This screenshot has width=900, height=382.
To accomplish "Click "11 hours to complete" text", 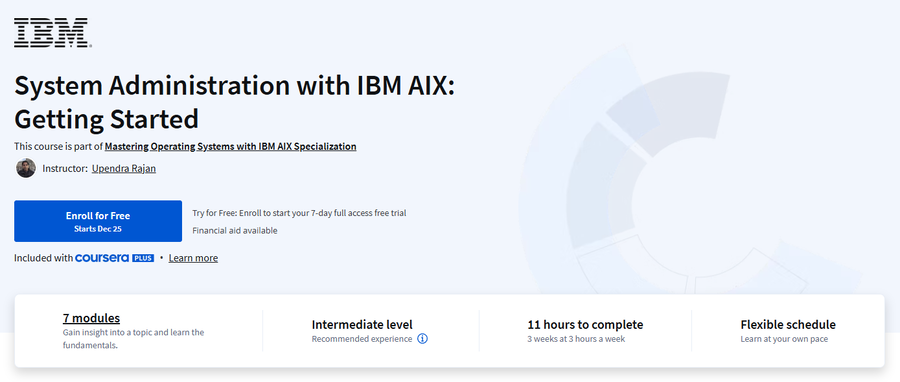I will tap(585, 325).
